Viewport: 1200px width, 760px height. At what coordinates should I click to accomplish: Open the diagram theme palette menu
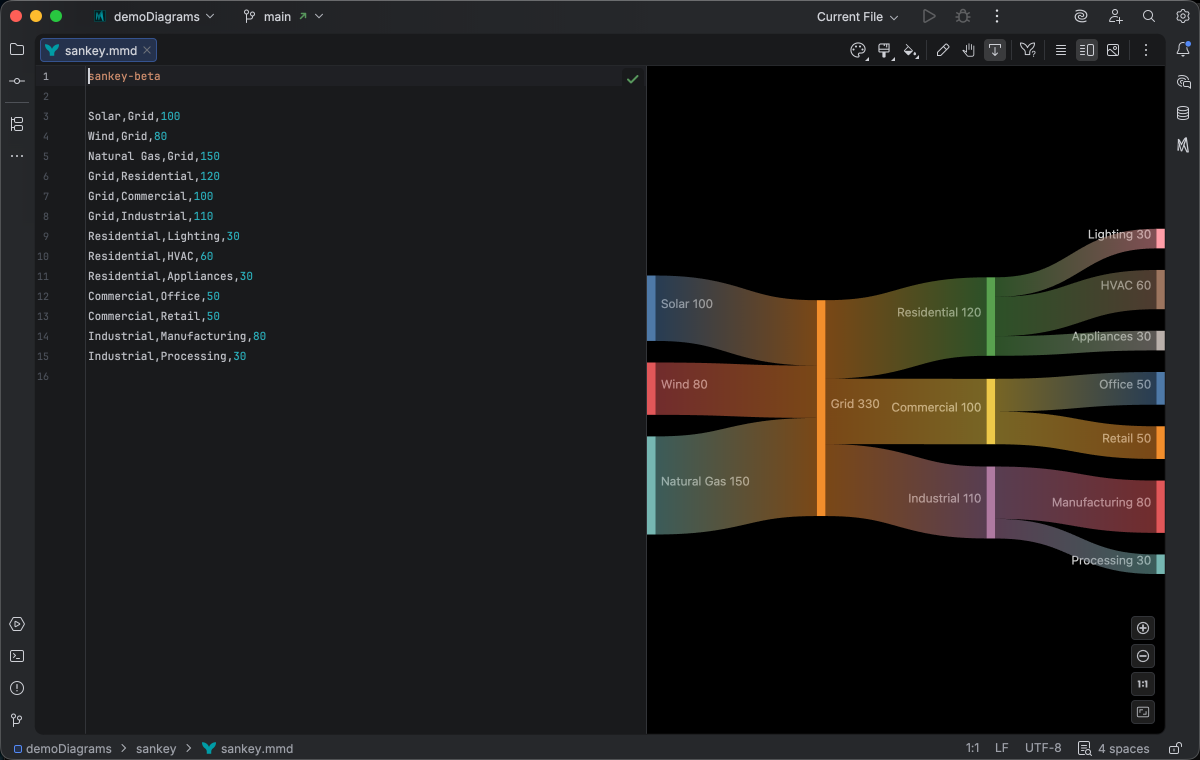(858, 50)
